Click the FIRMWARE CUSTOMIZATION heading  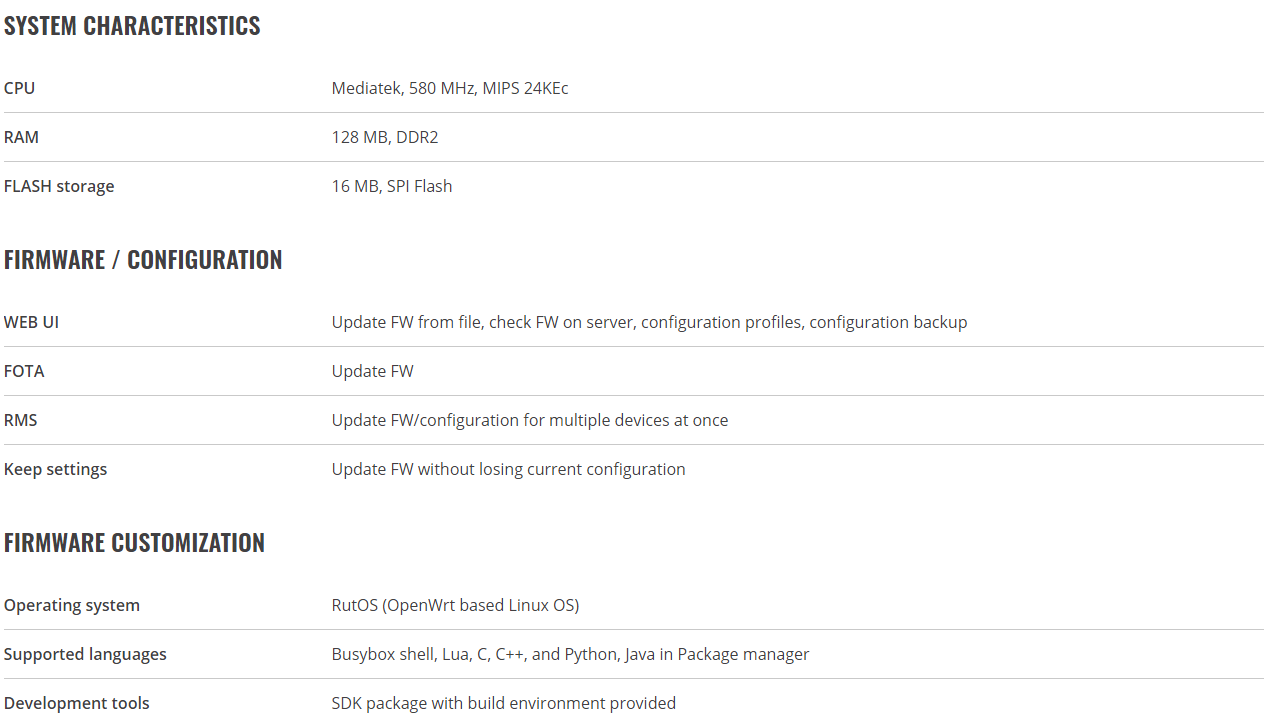(134, 543)
